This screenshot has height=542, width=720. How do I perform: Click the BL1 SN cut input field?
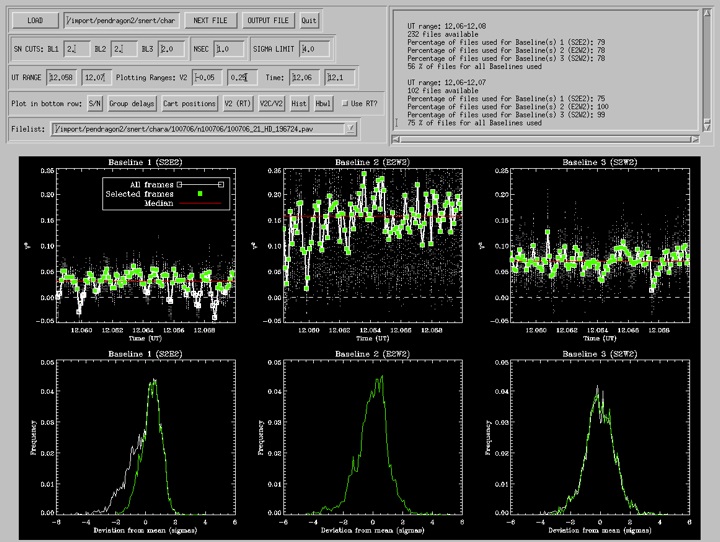77,49
